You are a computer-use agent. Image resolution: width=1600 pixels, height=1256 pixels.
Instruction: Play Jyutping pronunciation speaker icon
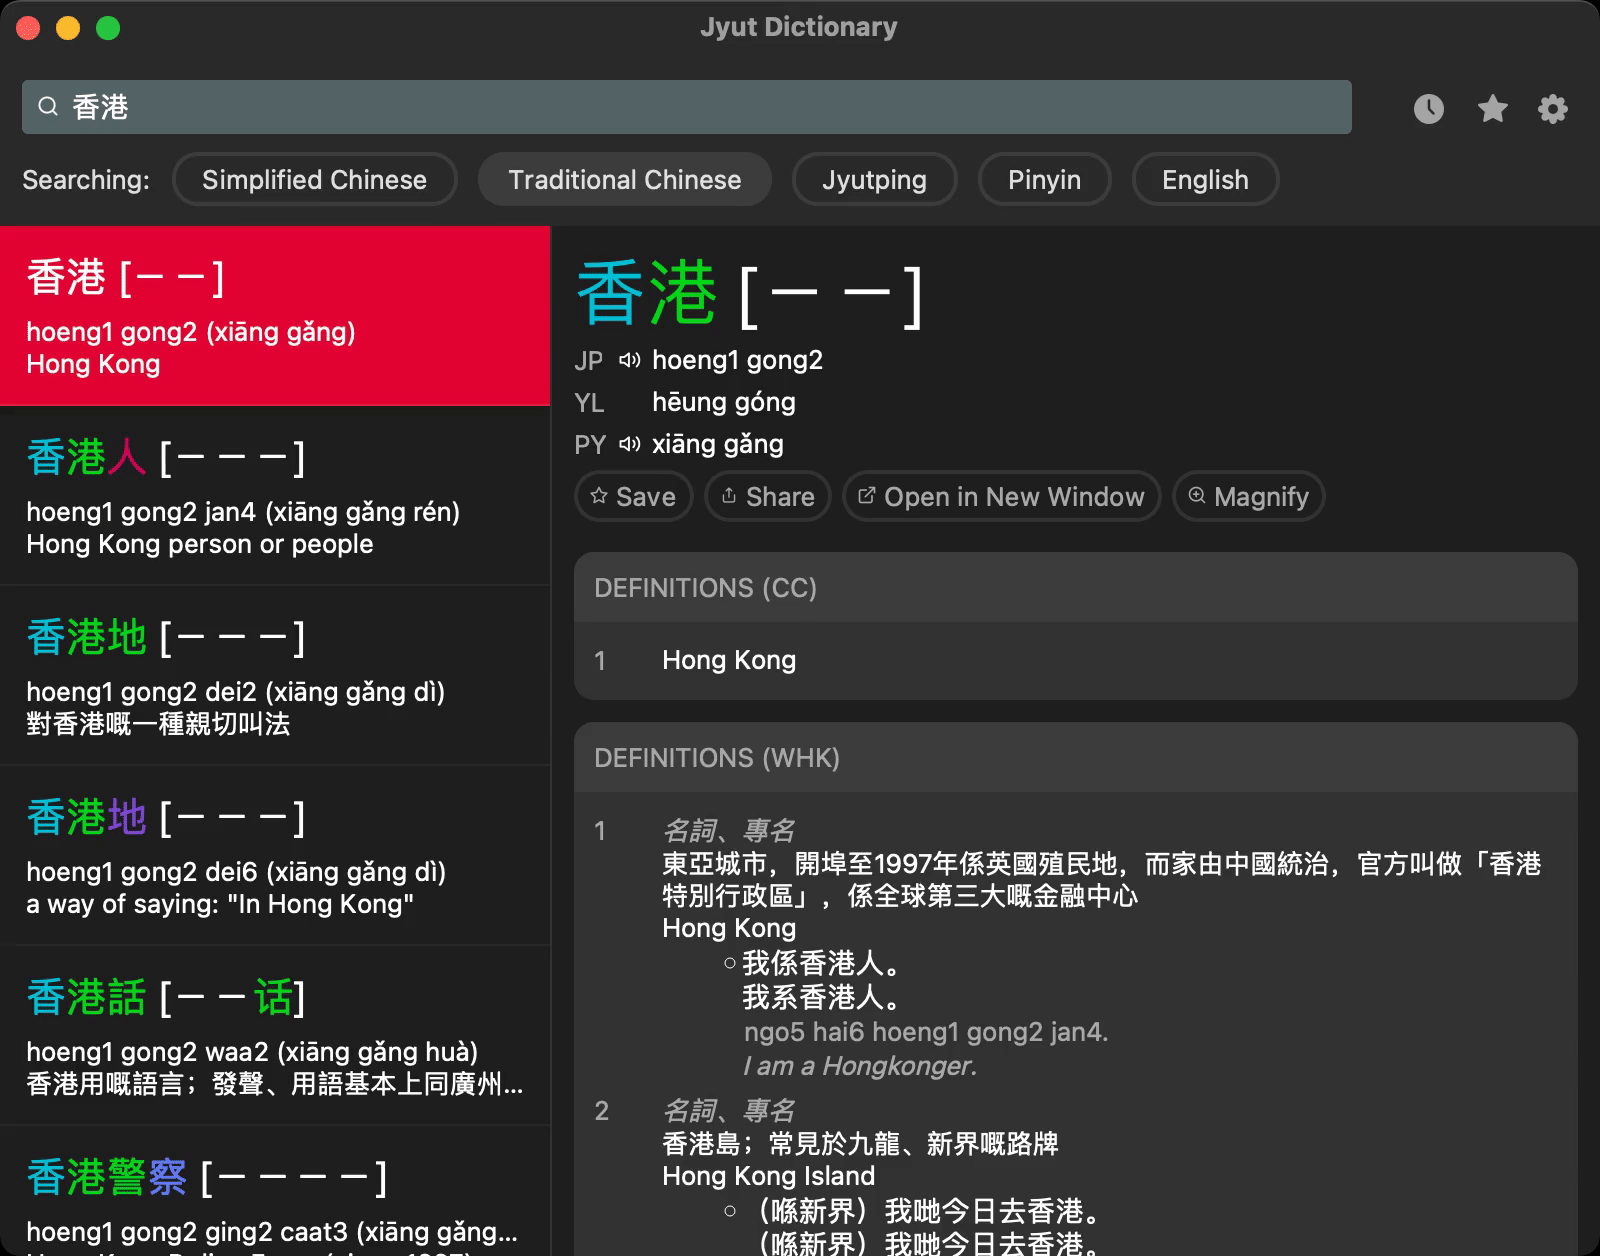pyautogui.click(x=629, y=360)
